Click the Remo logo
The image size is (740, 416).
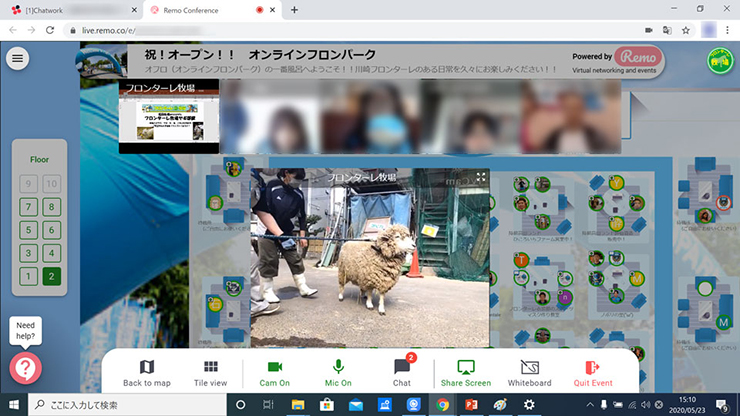638,57
